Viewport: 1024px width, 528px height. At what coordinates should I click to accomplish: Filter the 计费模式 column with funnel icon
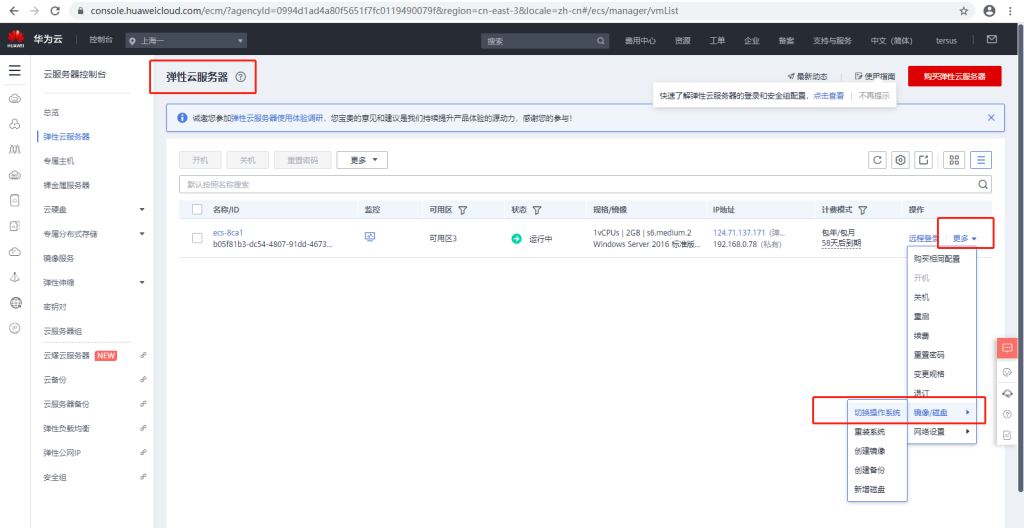point(862,210)
